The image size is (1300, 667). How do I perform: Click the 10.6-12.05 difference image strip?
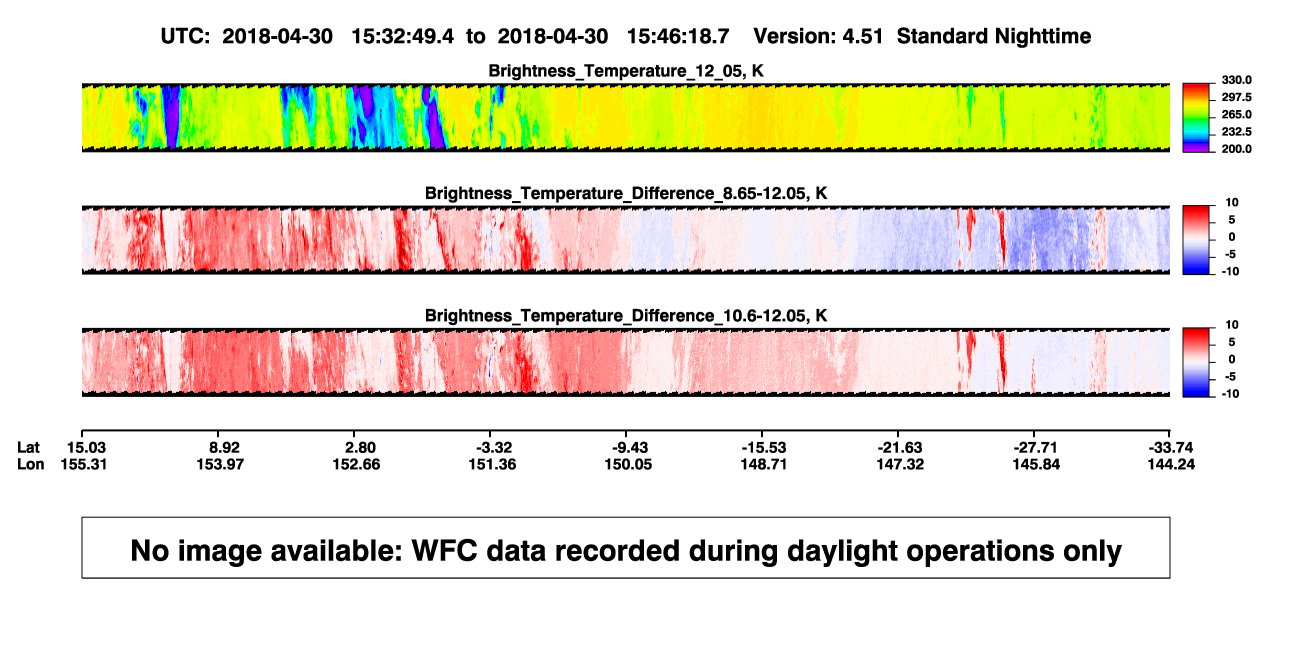coord(625,363)
